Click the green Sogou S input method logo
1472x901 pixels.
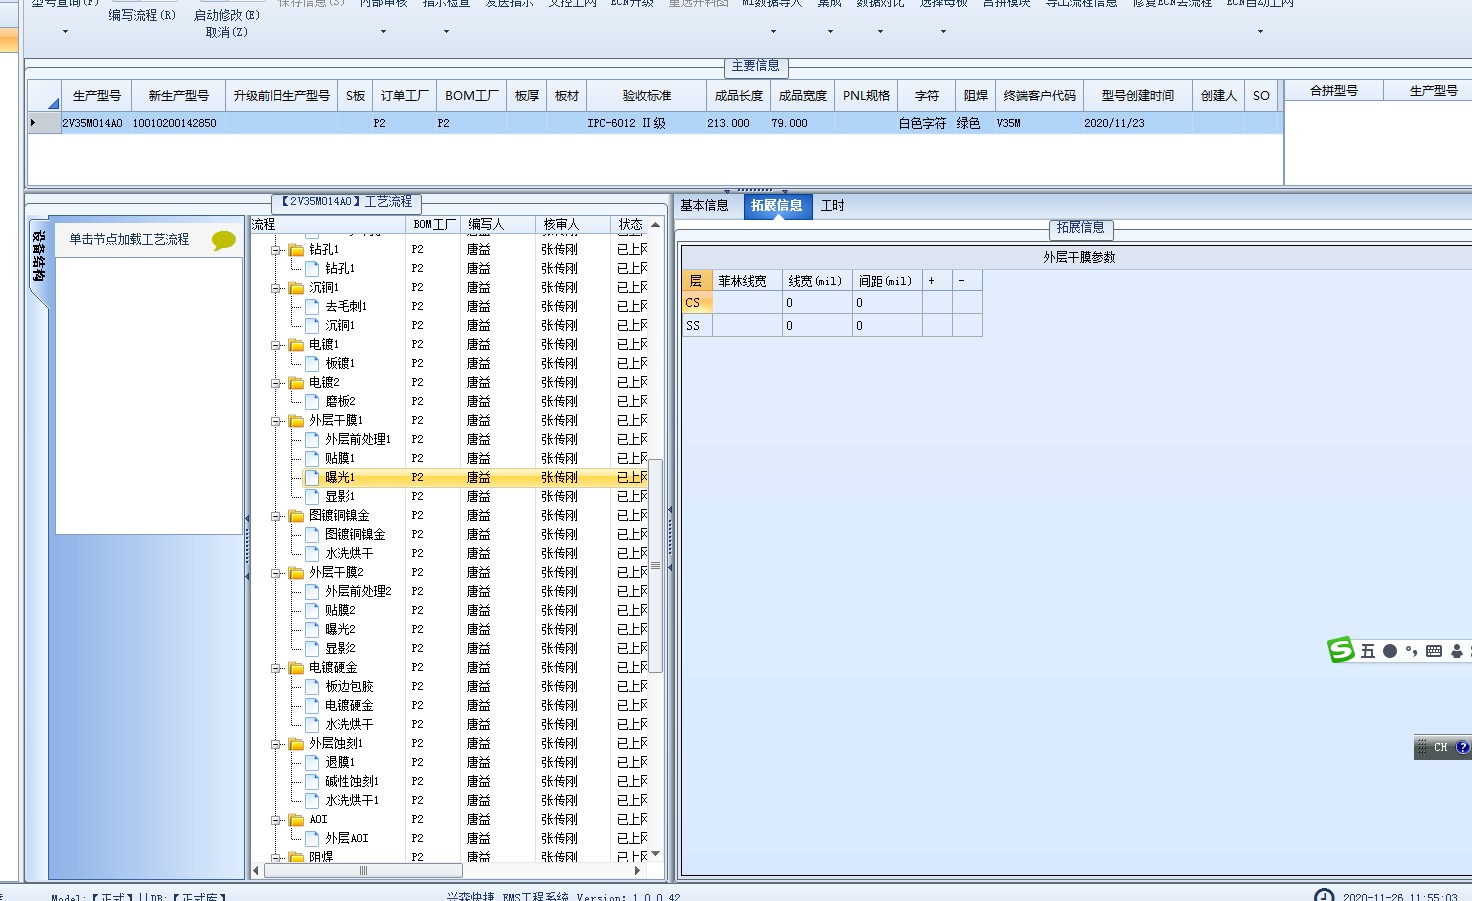click(1340, 650)
